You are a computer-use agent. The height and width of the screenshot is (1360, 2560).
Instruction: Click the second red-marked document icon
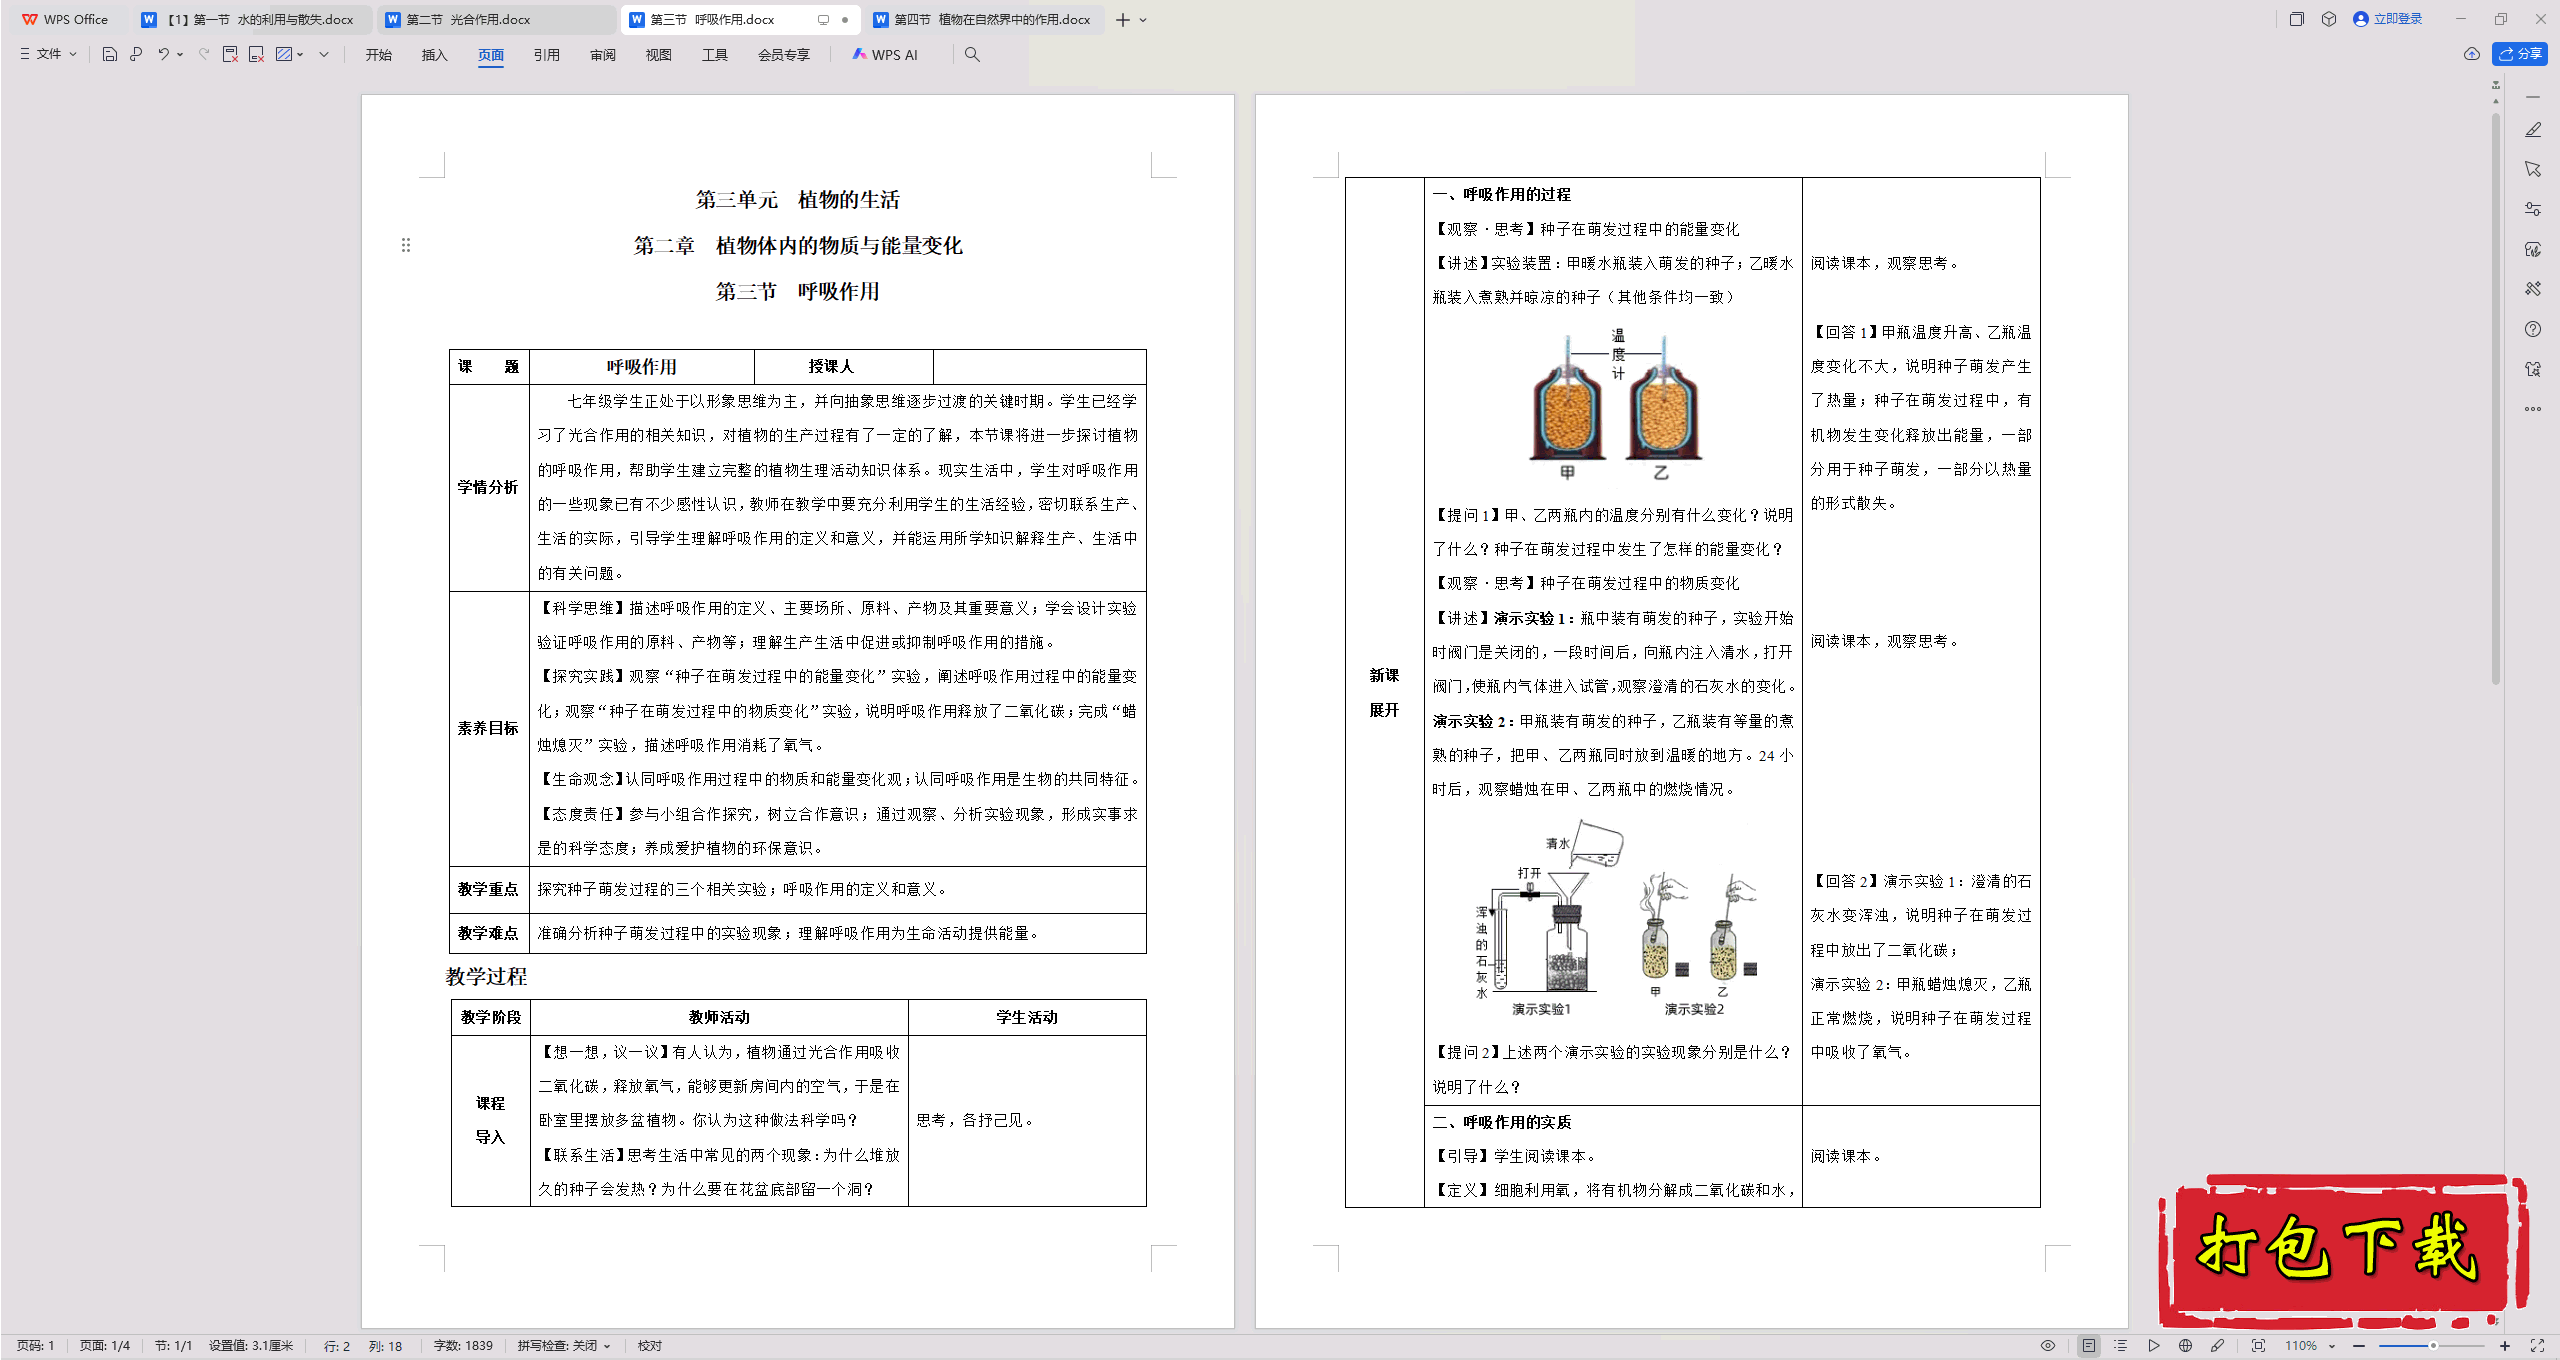tap(256, 54)
